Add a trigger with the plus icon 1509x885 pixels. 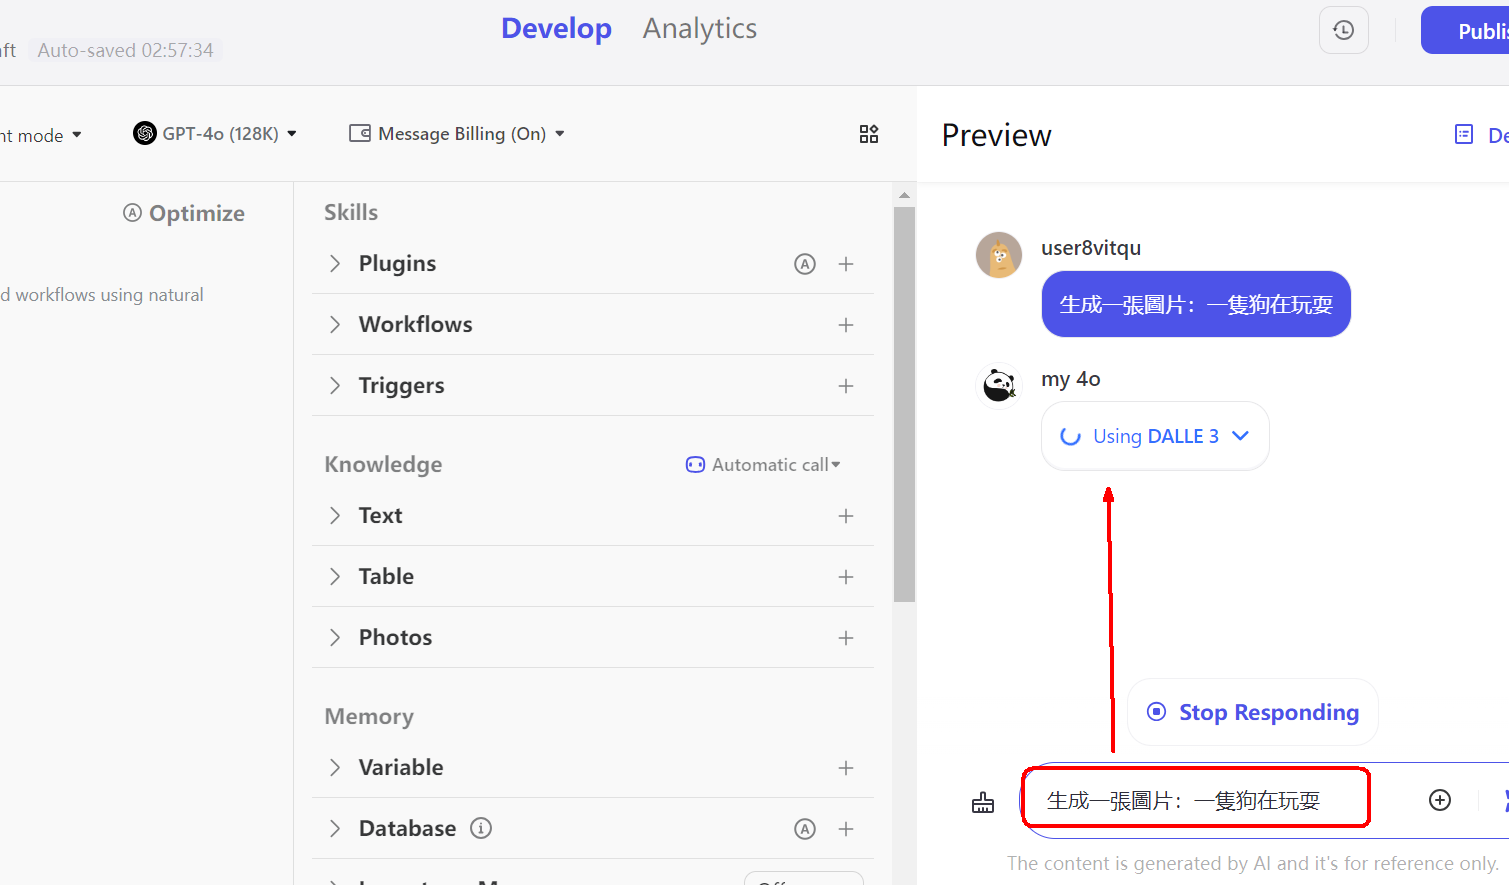[x=846, y=386]
